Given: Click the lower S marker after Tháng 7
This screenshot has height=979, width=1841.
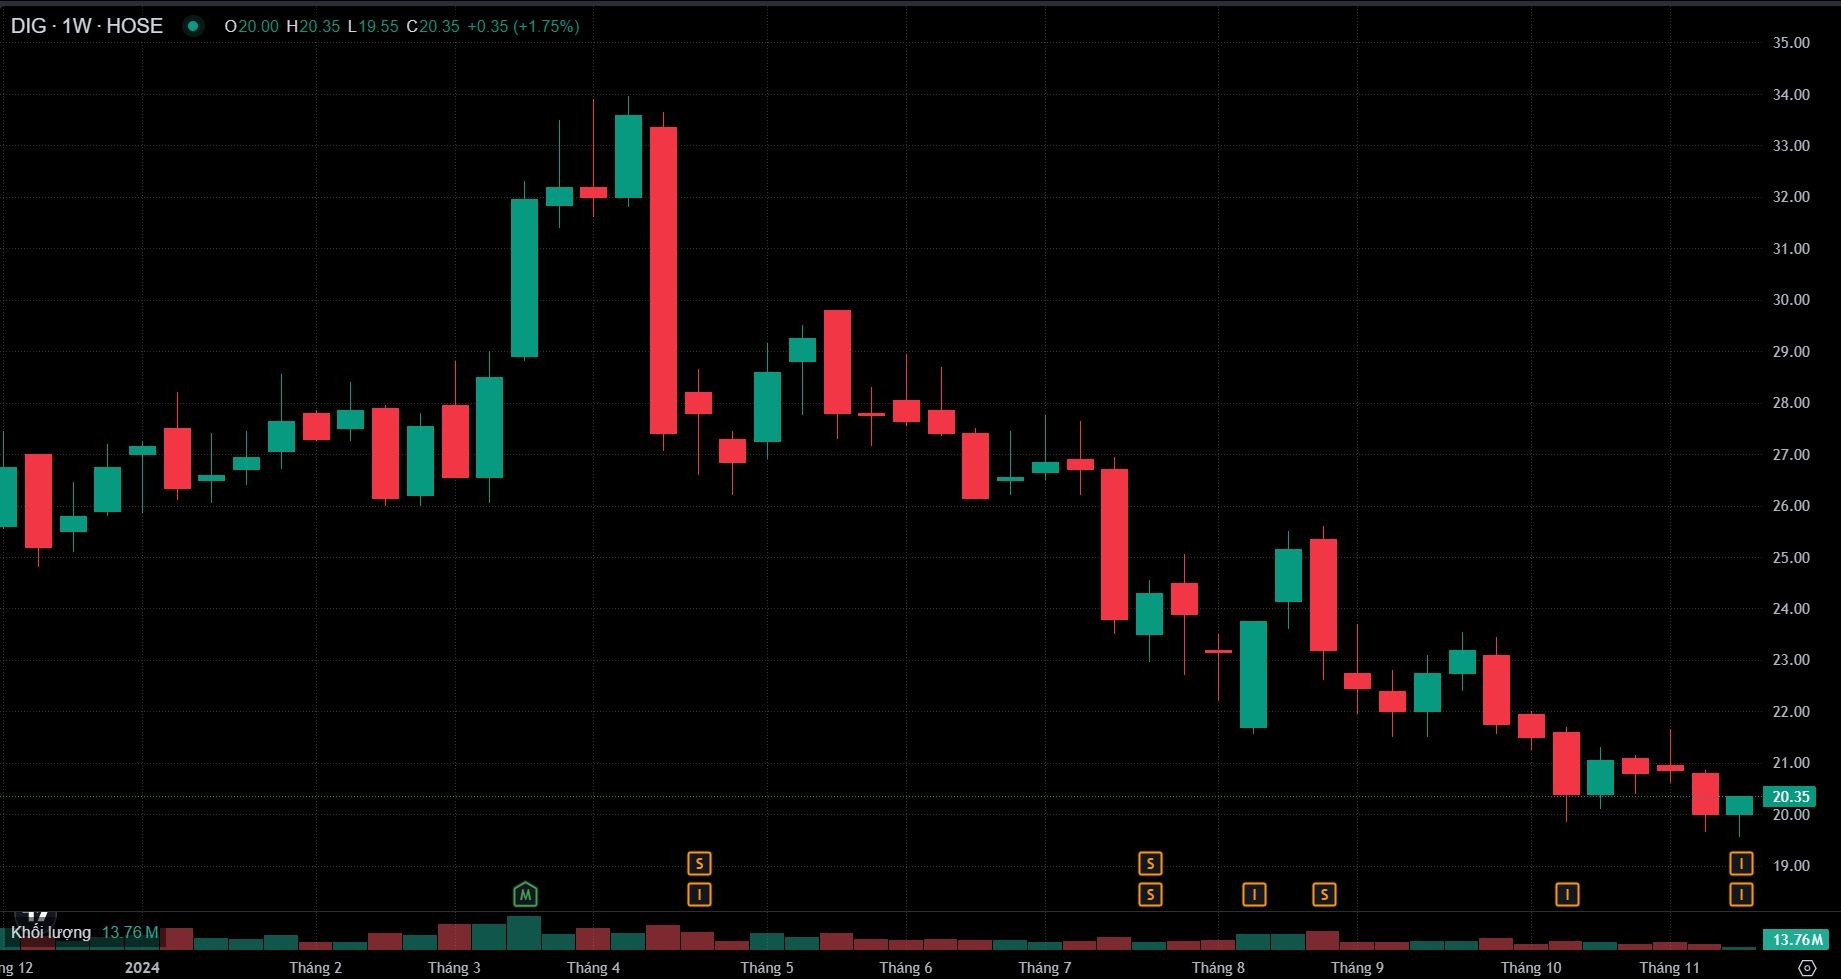Looking at the screenshot, I should [x=1150, y=894].
